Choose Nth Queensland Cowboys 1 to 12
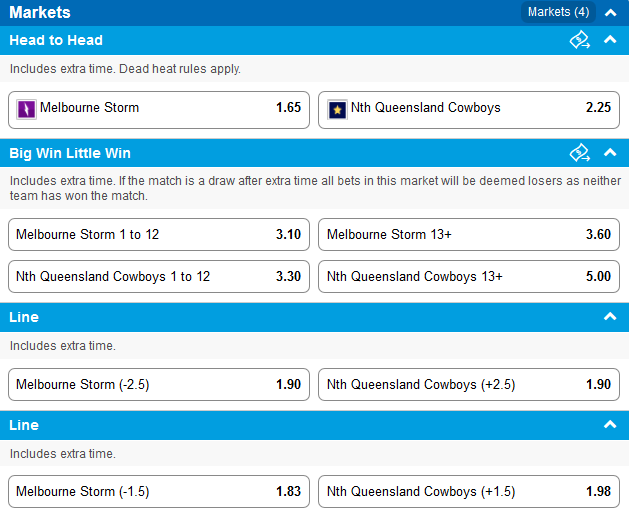Image resolution: width=629 pixels, height=515 pixels. [159, 277]
